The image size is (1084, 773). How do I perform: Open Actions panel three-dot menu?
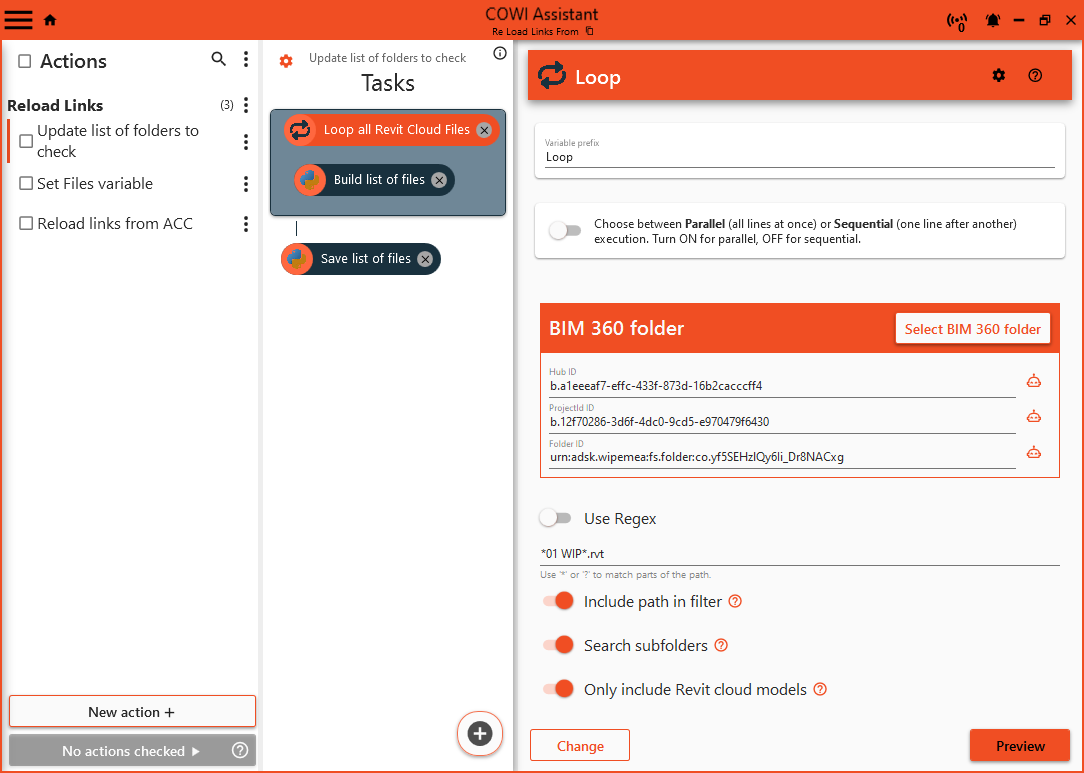click(x=246, y=60)
